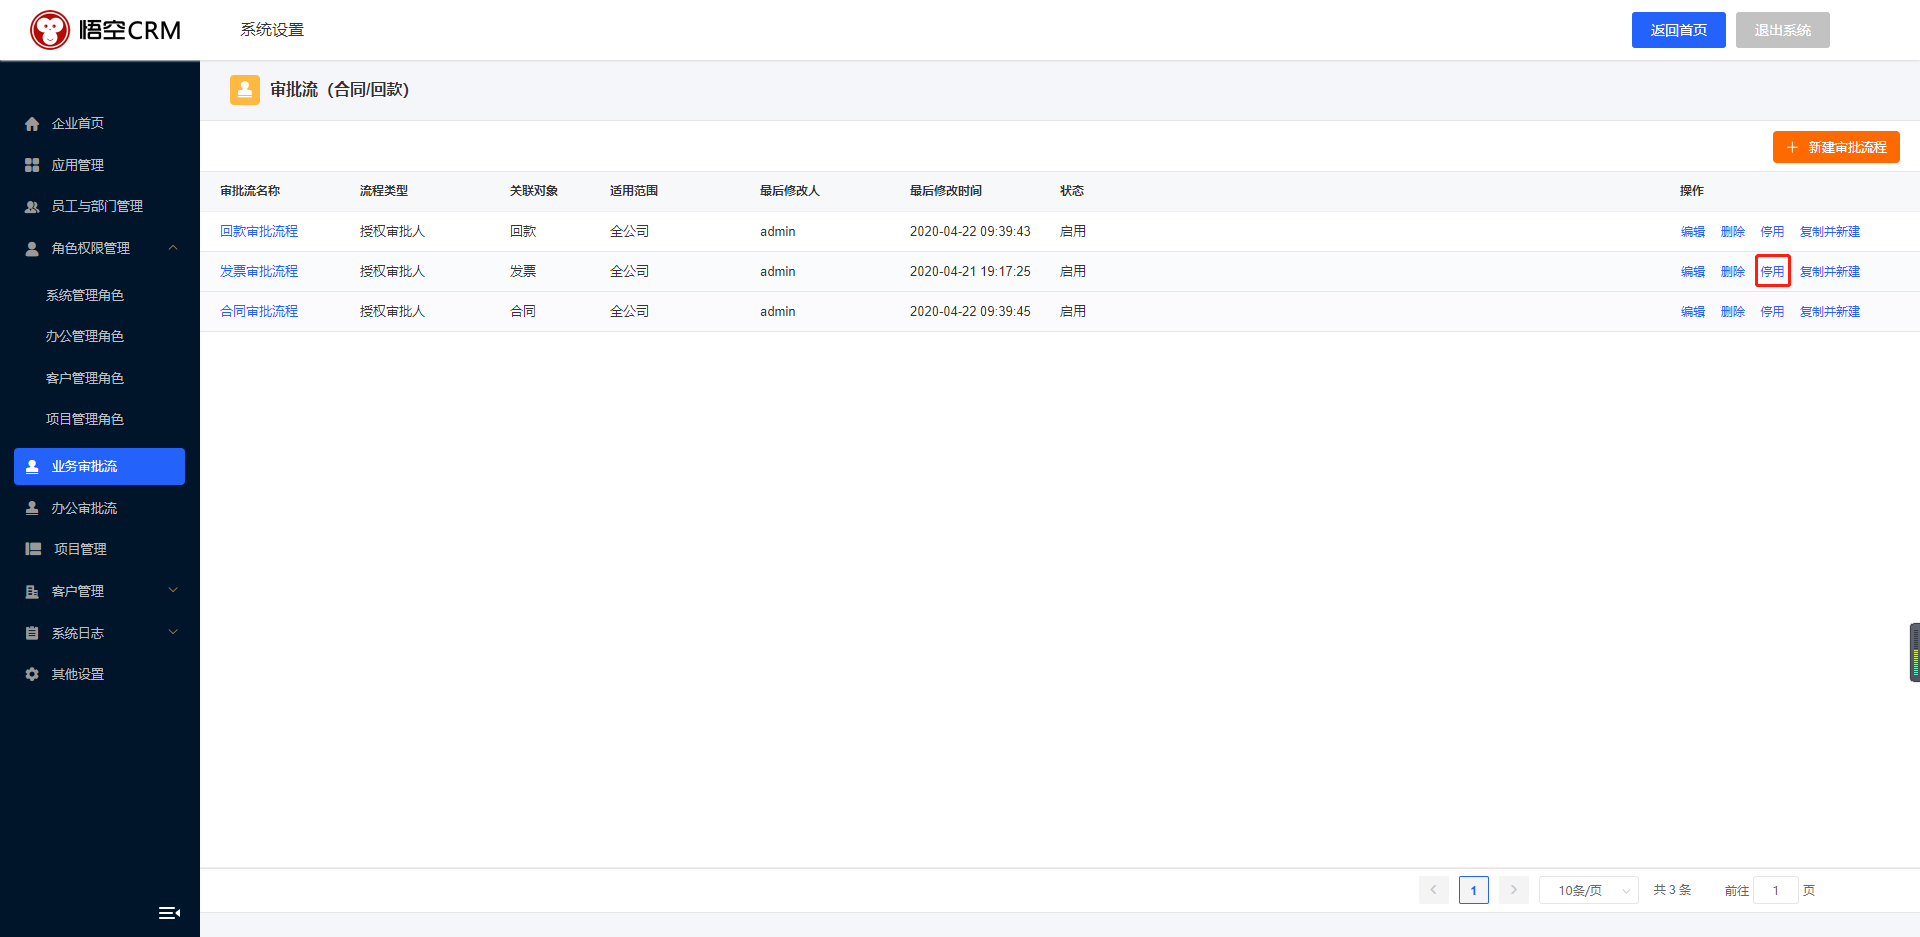Click the 应用管理 grid icon
The image size is (1920, 937).
[32, 165]
